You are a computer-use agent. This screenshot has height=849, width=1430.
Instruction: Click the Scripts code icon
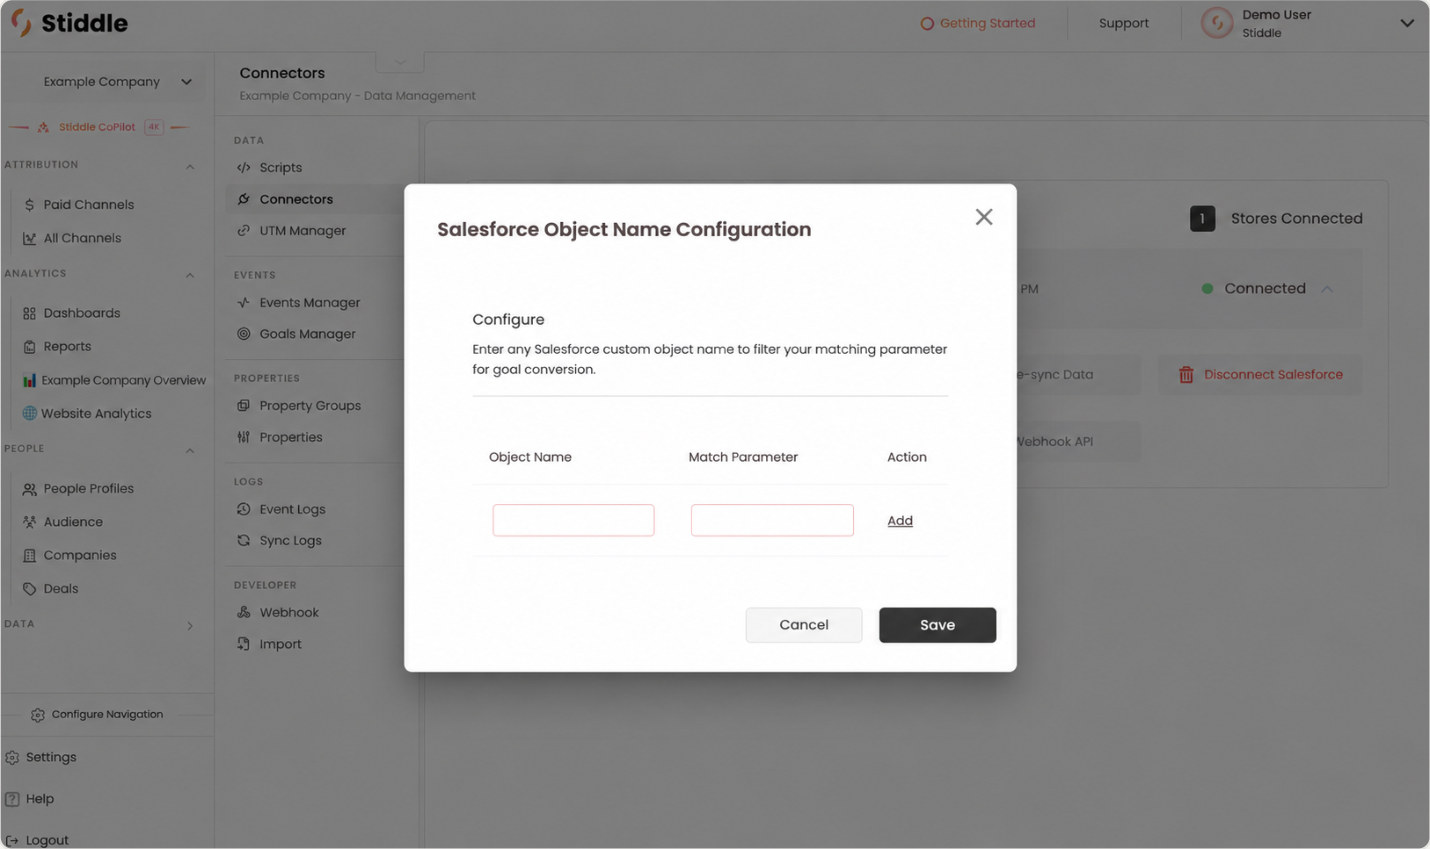point(243,168)
